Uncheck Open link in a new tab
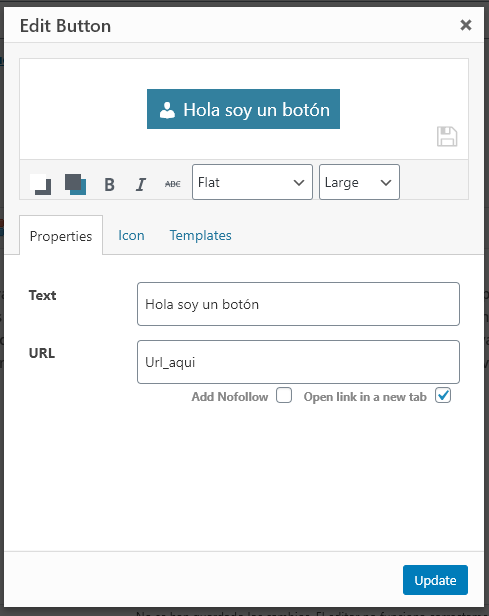The image size is (489, 616). tap(443, 395)
